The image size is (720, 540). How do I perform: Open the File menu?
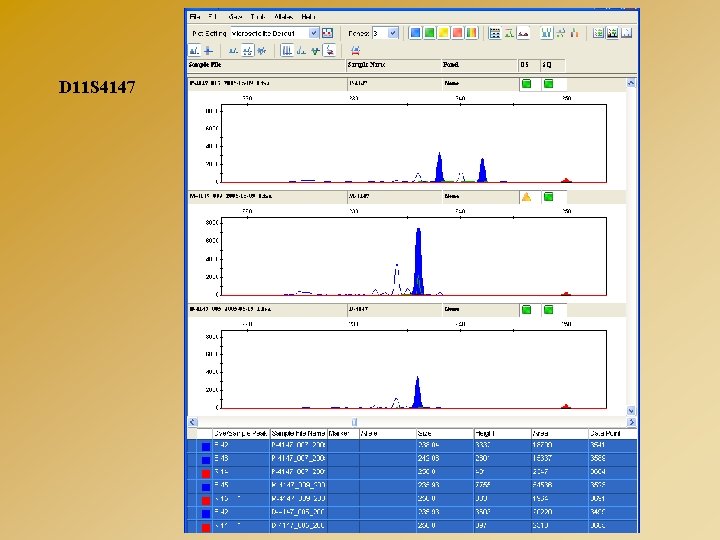click(195, 17)
